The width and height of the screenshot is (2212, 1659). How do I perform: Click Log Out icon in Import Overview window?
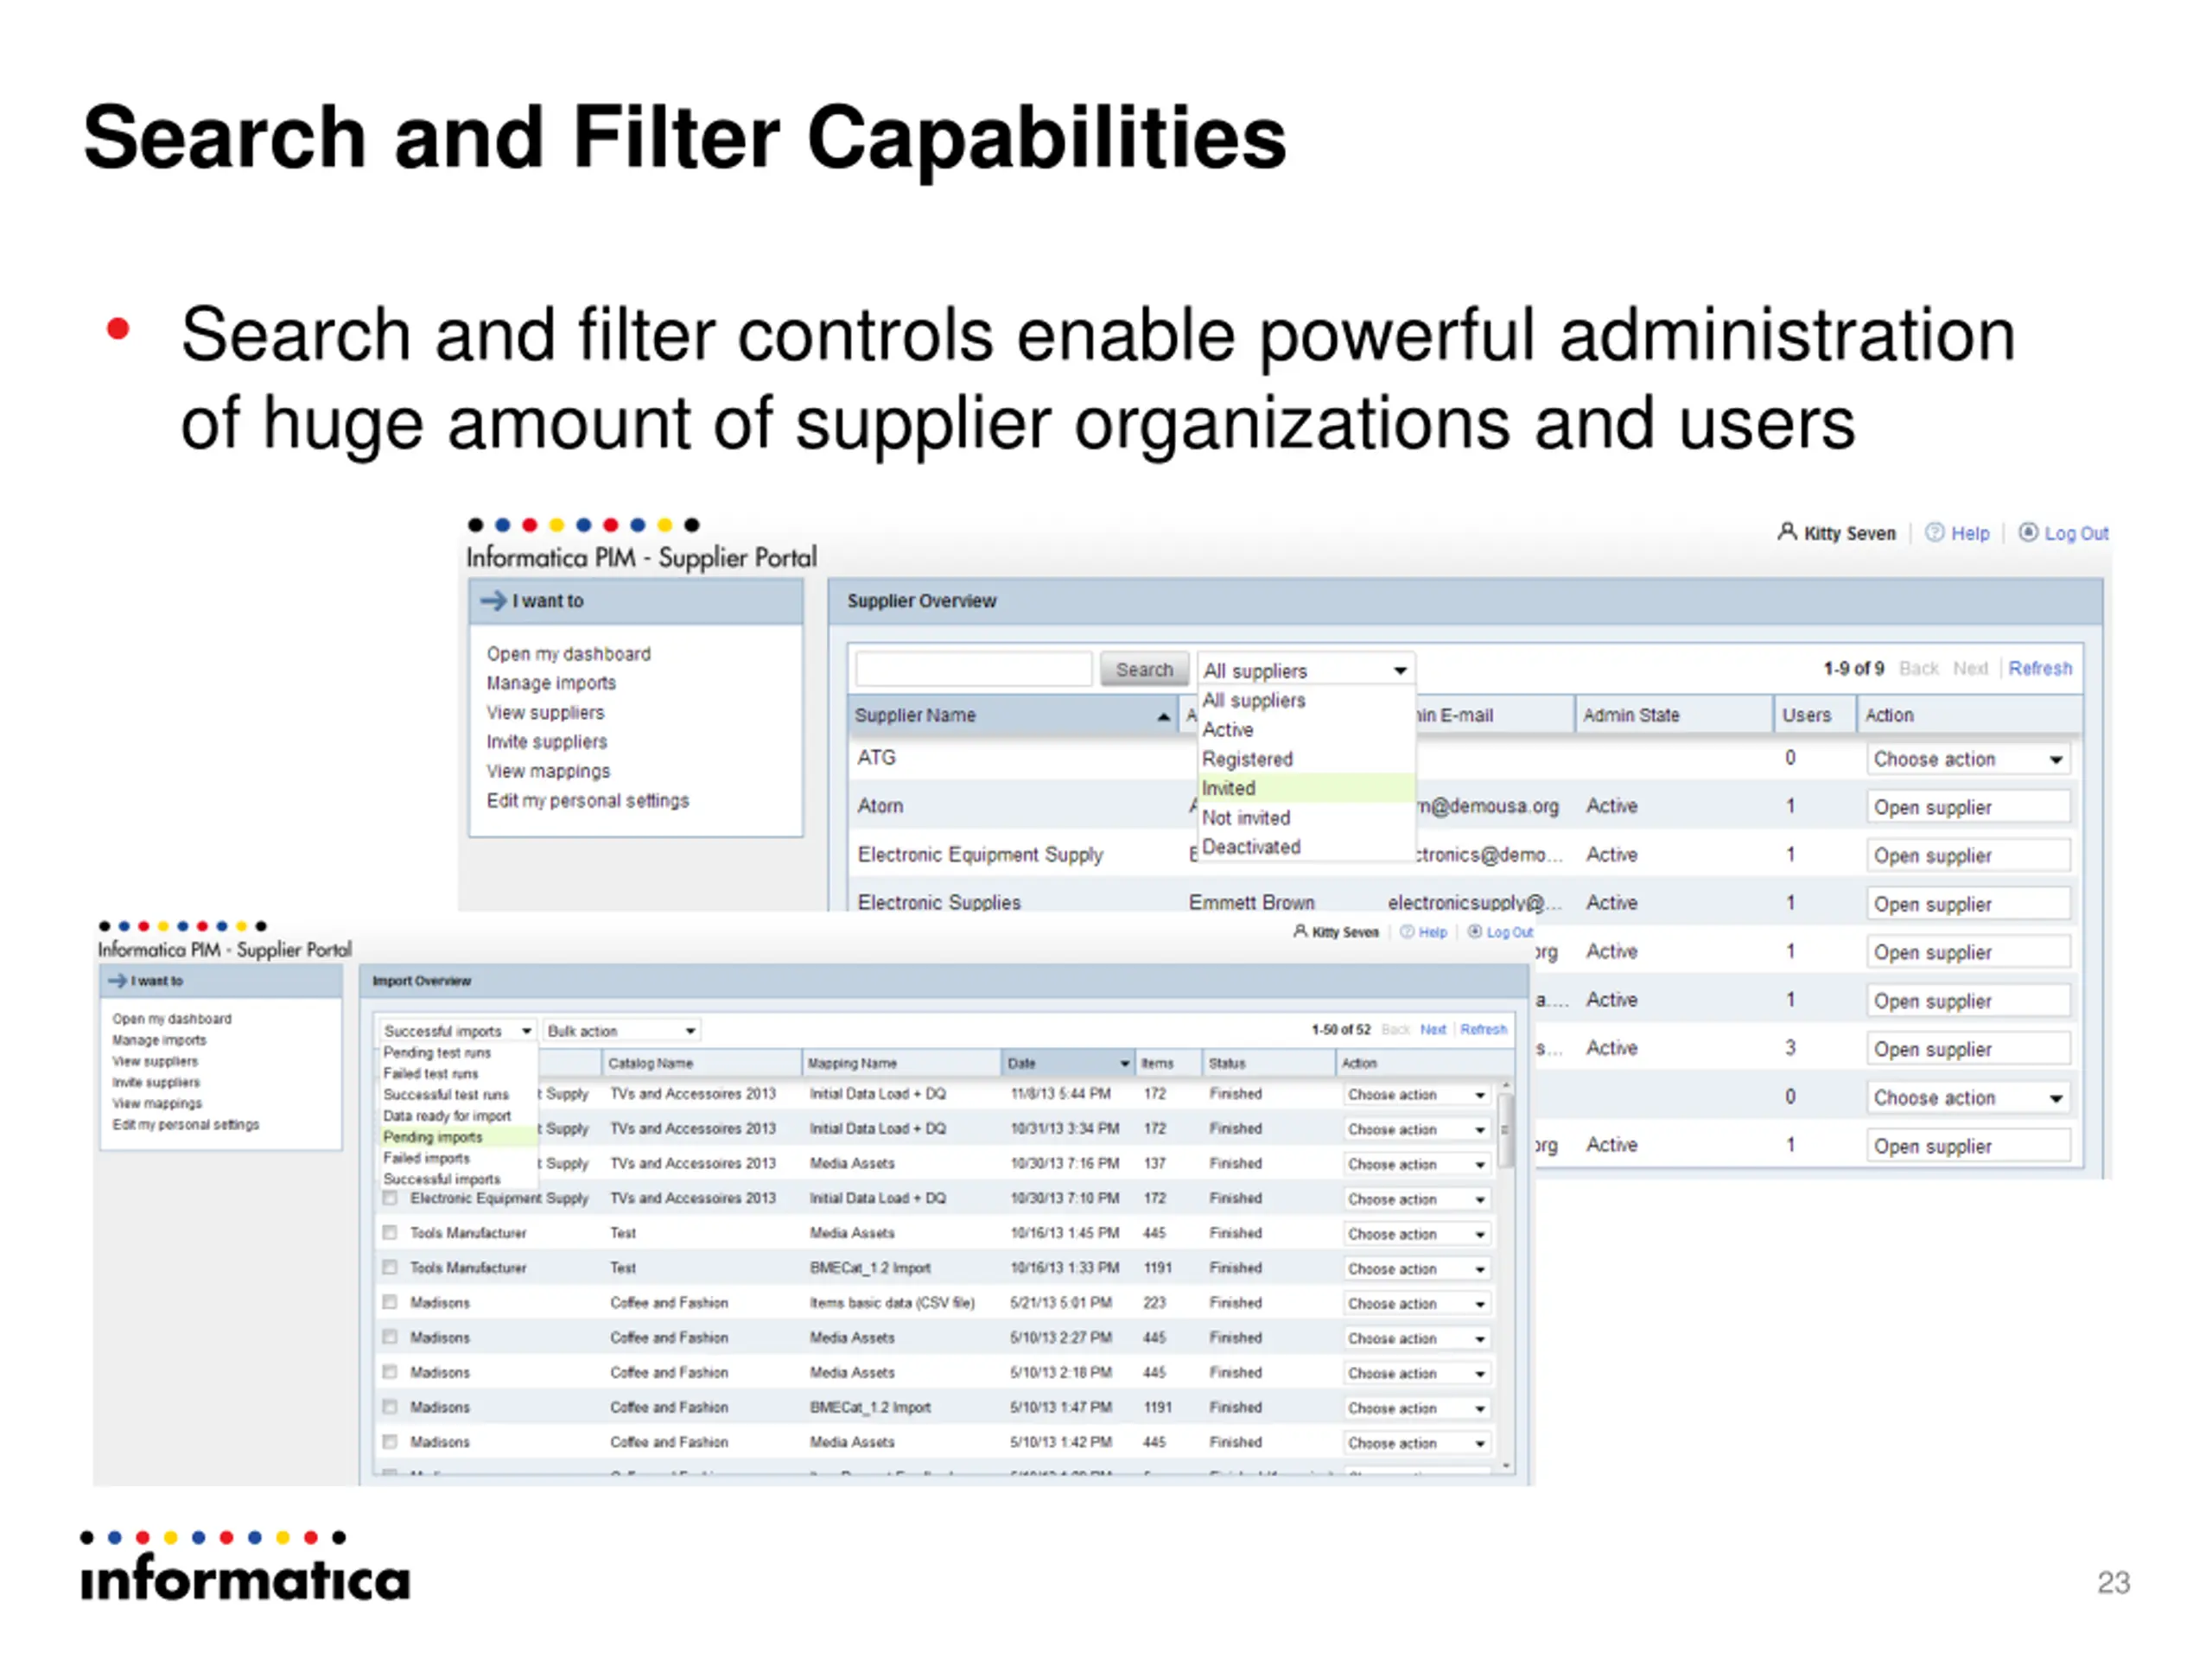pyautogui.click(x=1474, y=931)
